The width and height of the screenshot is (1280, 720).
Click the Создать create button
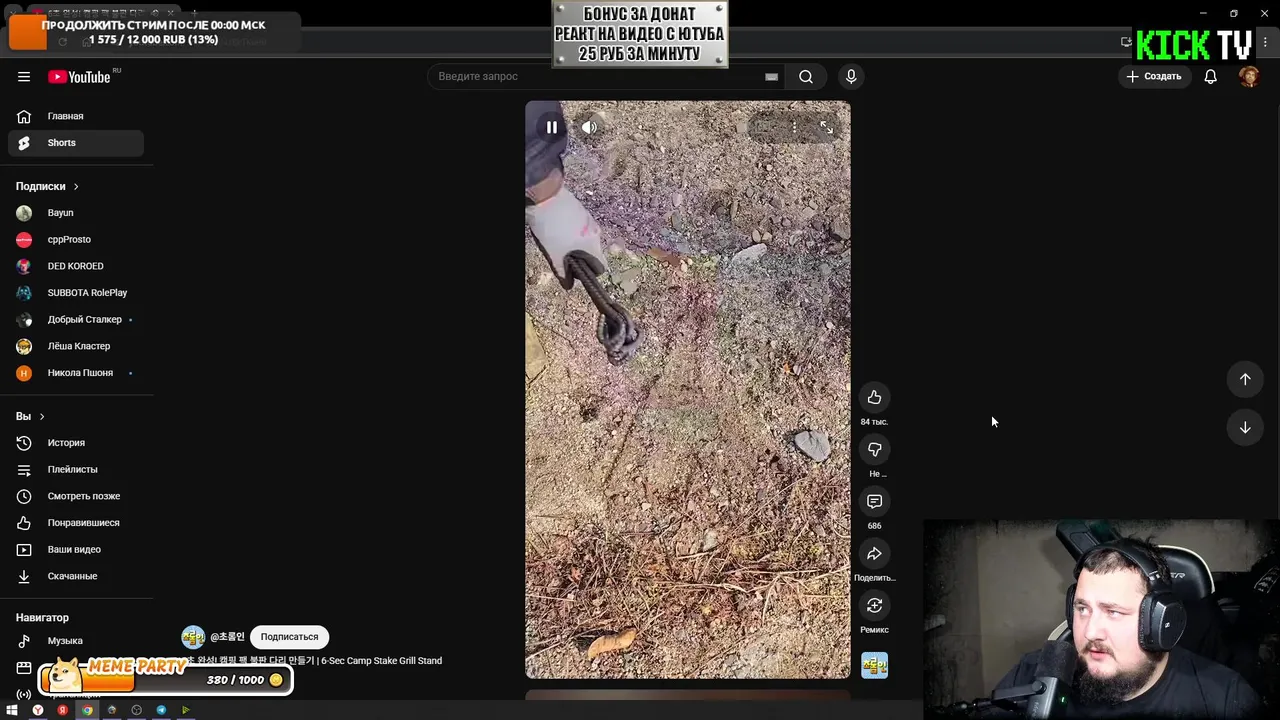(1154, 77)
